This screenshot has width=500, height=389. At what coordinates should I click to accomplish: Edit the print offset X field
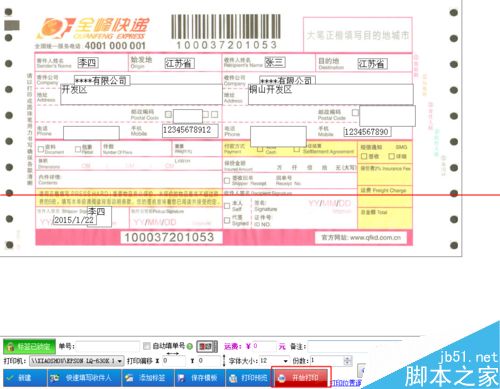point(173,361)
